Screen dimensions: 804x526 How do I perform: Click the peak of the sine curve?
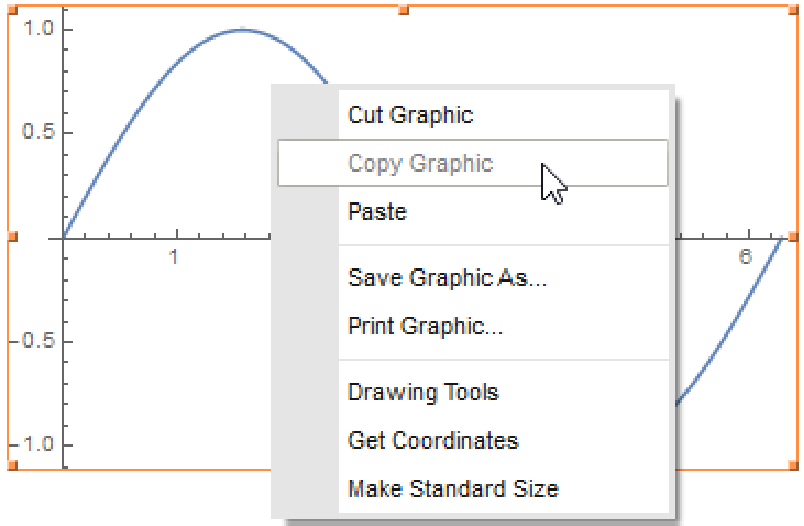click(x=243, y=30)
